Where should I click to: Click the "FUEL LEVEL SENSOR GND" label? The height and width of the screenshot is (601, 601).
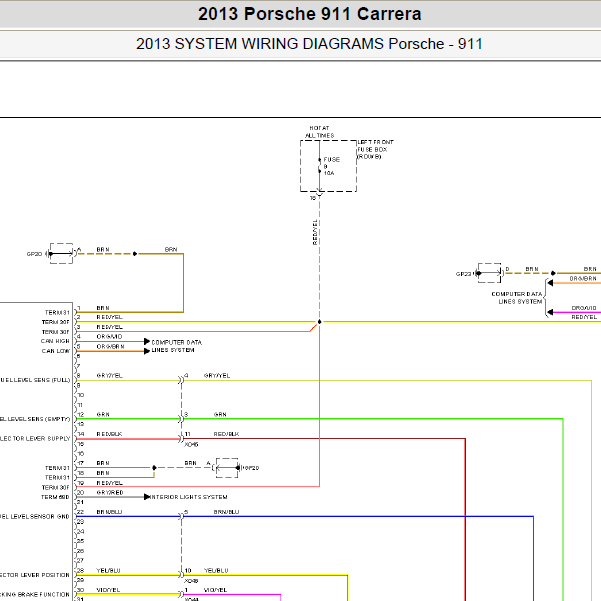(35, 517)
